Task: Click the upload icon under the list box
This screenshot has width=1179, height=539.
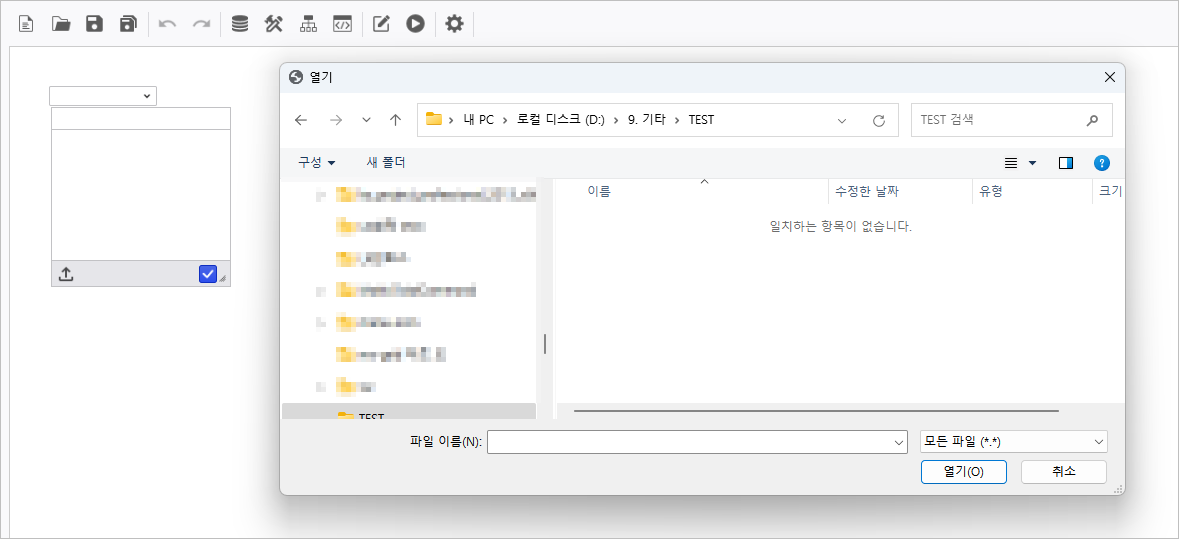Action: pos(66,274)
